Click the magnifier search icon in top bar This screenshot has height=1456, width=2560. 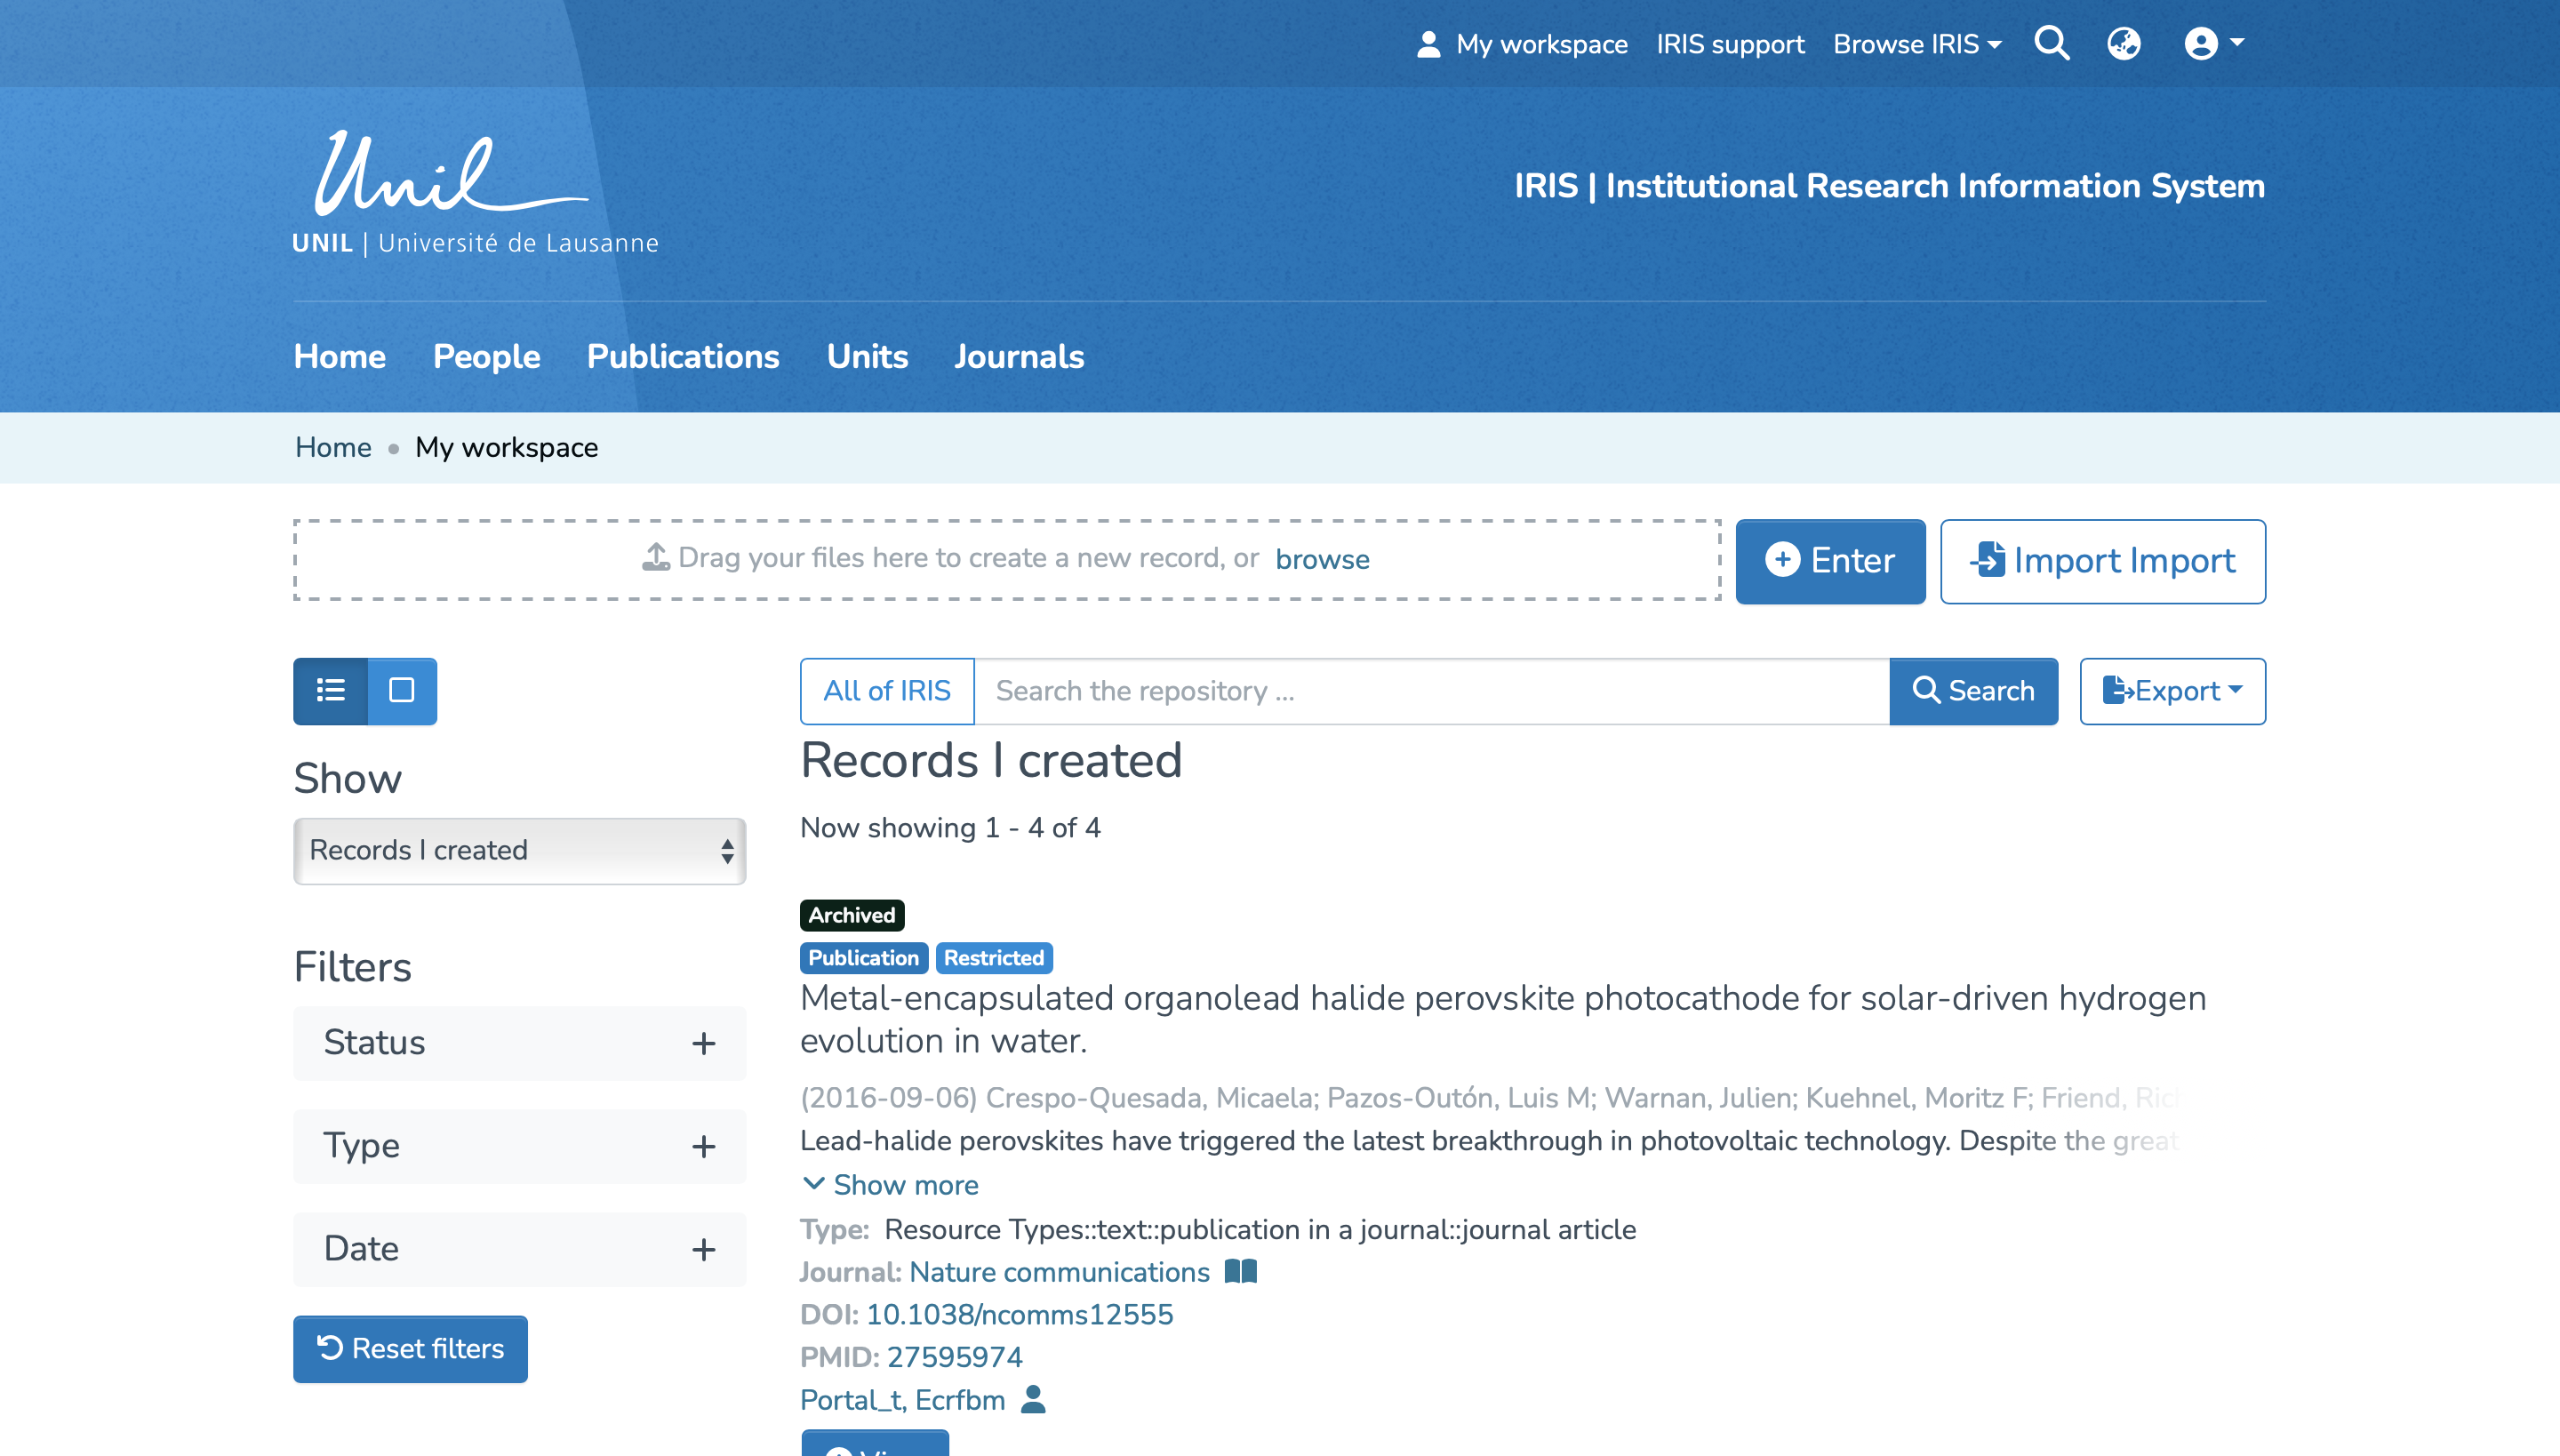[x=2052, y=44]
